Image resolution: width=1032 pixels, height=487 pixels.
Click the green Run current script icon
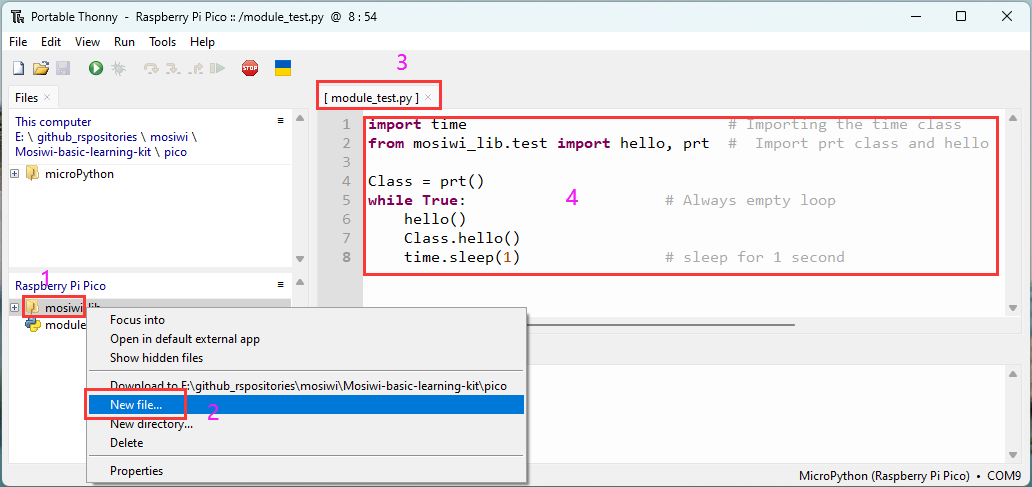96,68
